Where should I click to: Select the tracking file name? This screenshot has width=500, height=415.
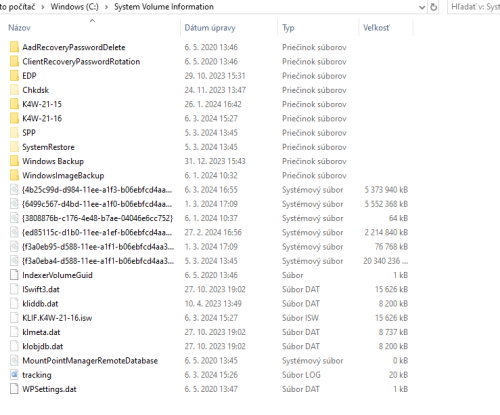pos(37,375)
